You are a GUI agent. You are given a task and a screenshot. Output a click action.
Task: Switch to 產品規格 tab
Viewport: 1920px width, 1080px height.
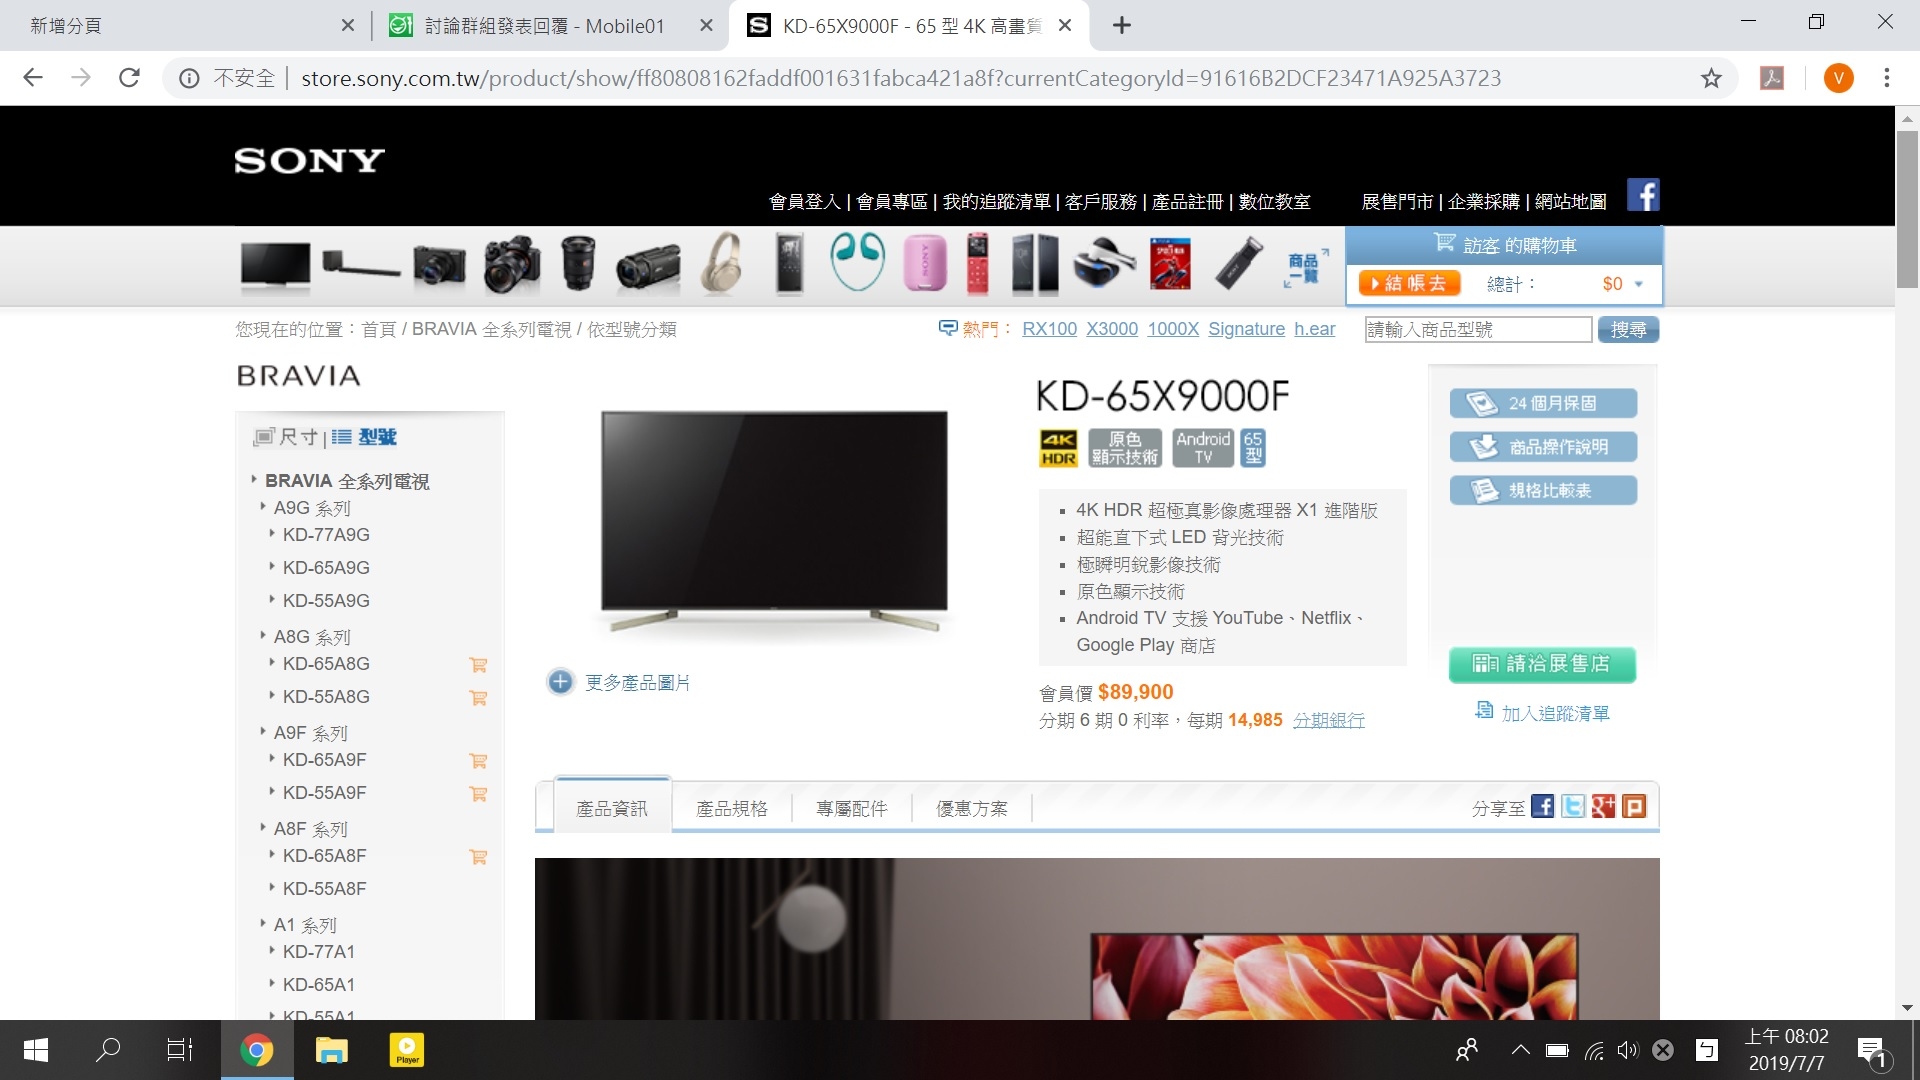click(x=731, y=808)
